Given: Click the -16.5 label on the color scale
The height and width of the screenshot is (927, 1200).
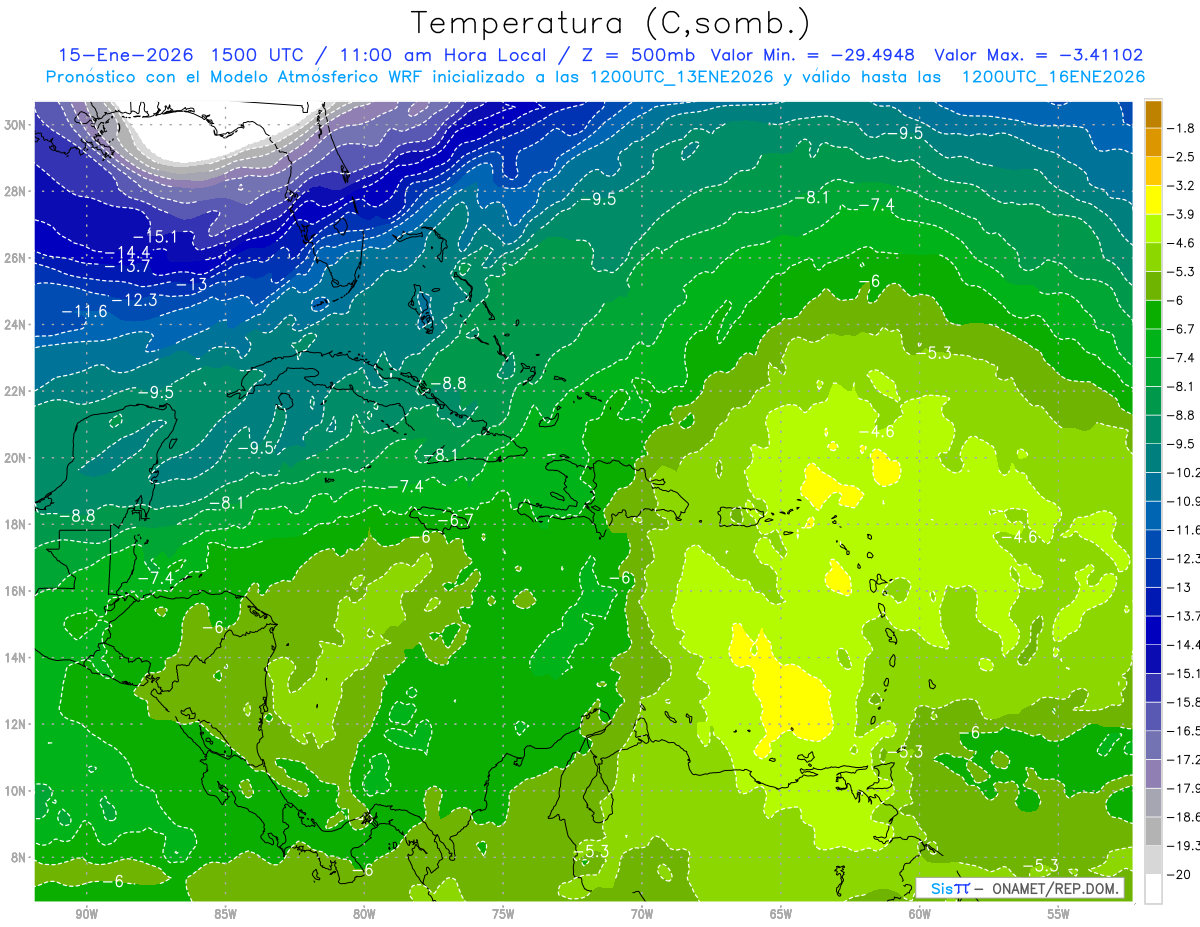Looking at the screenshot, I should coord(1183,731).
